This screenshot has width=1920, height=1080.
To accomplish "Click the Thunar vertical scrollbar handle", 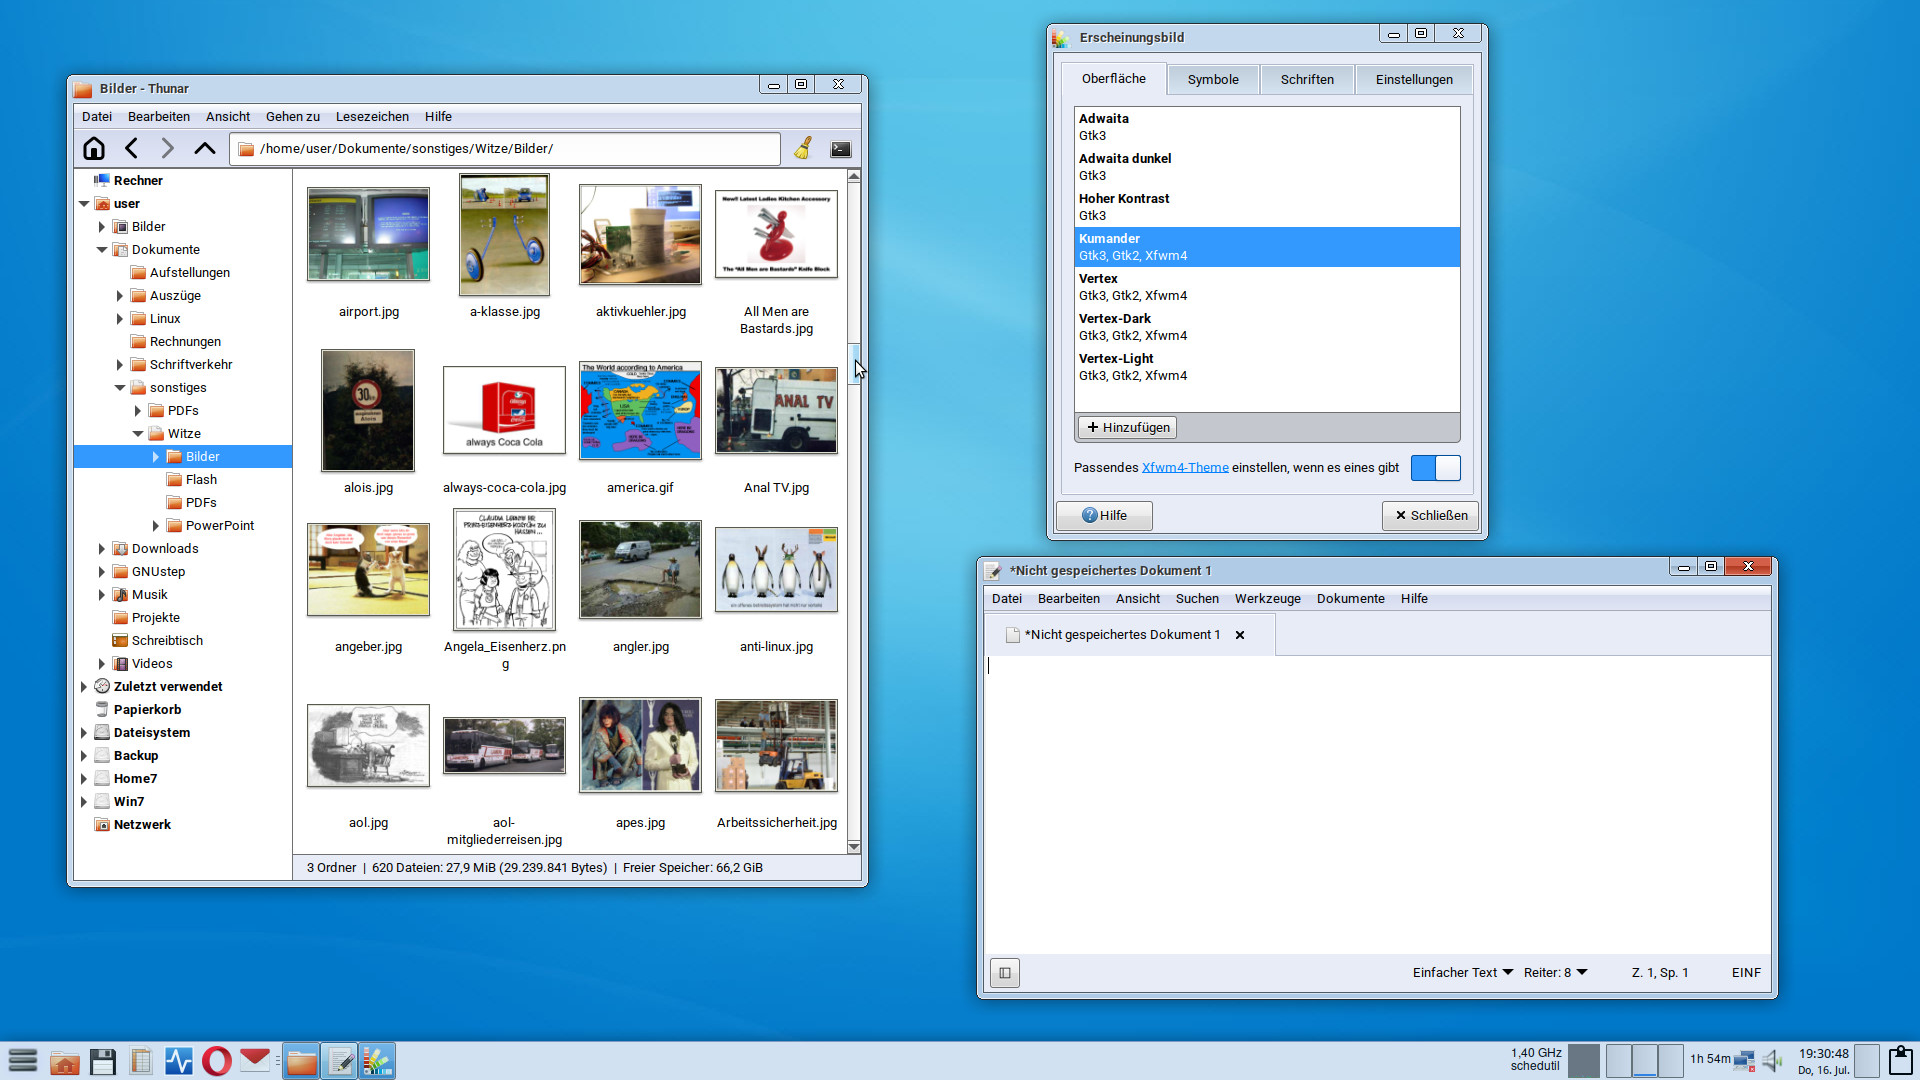I will 854,363.
